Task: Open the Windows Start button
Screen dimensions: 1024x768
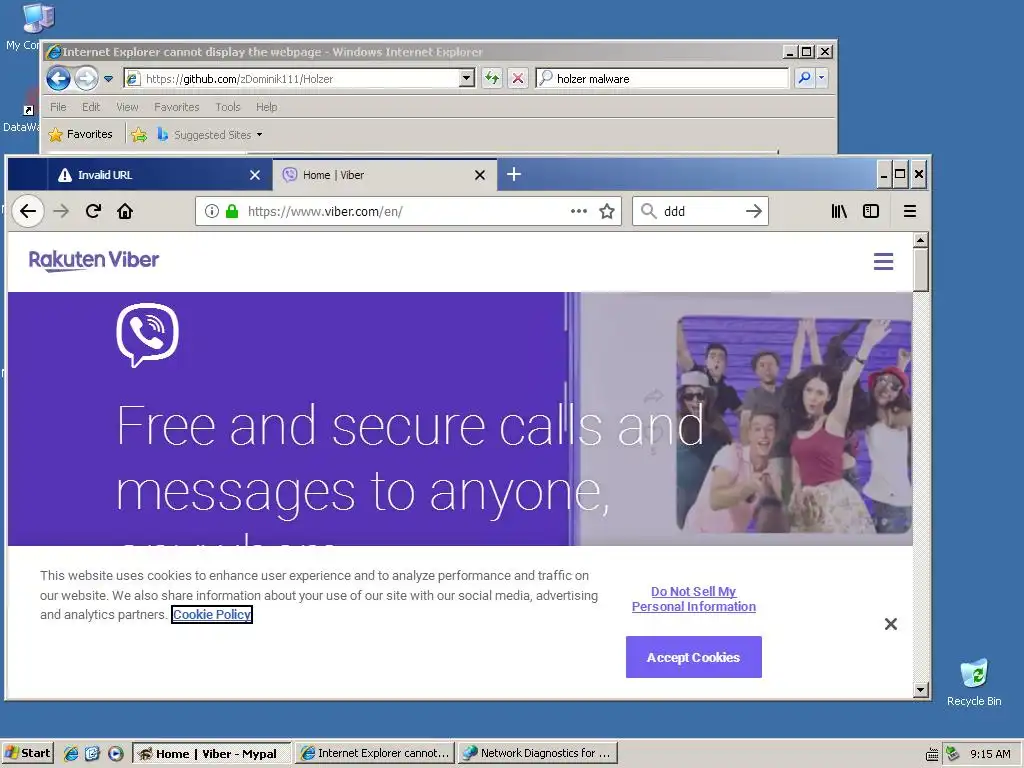Action: pos(27,753)
